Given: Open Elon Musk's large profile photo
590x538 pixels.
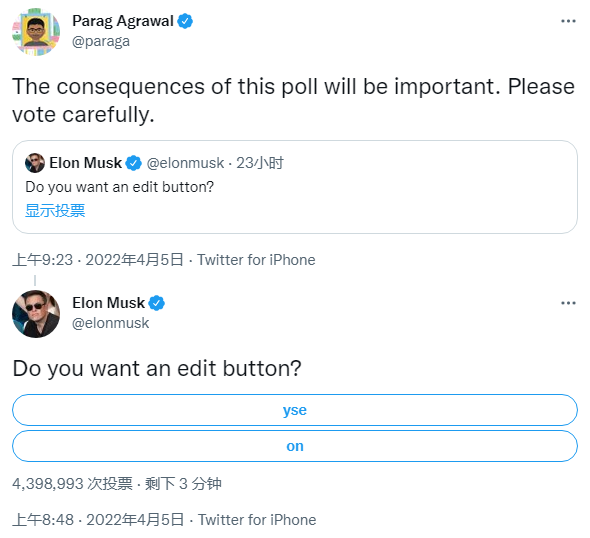Looking at the screenshot, I should click(x=36, y=313).
